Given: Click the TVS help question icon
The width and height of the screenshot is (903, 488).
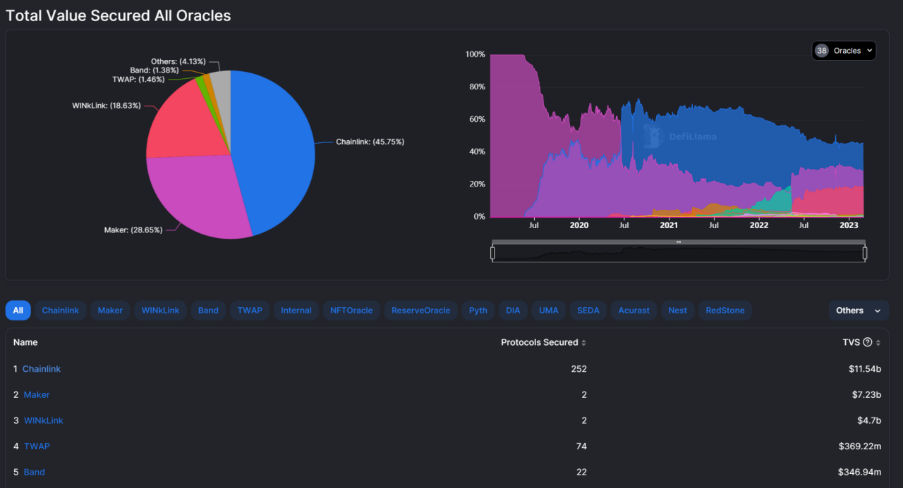Looking at the screenshot, I should point(867,342).
